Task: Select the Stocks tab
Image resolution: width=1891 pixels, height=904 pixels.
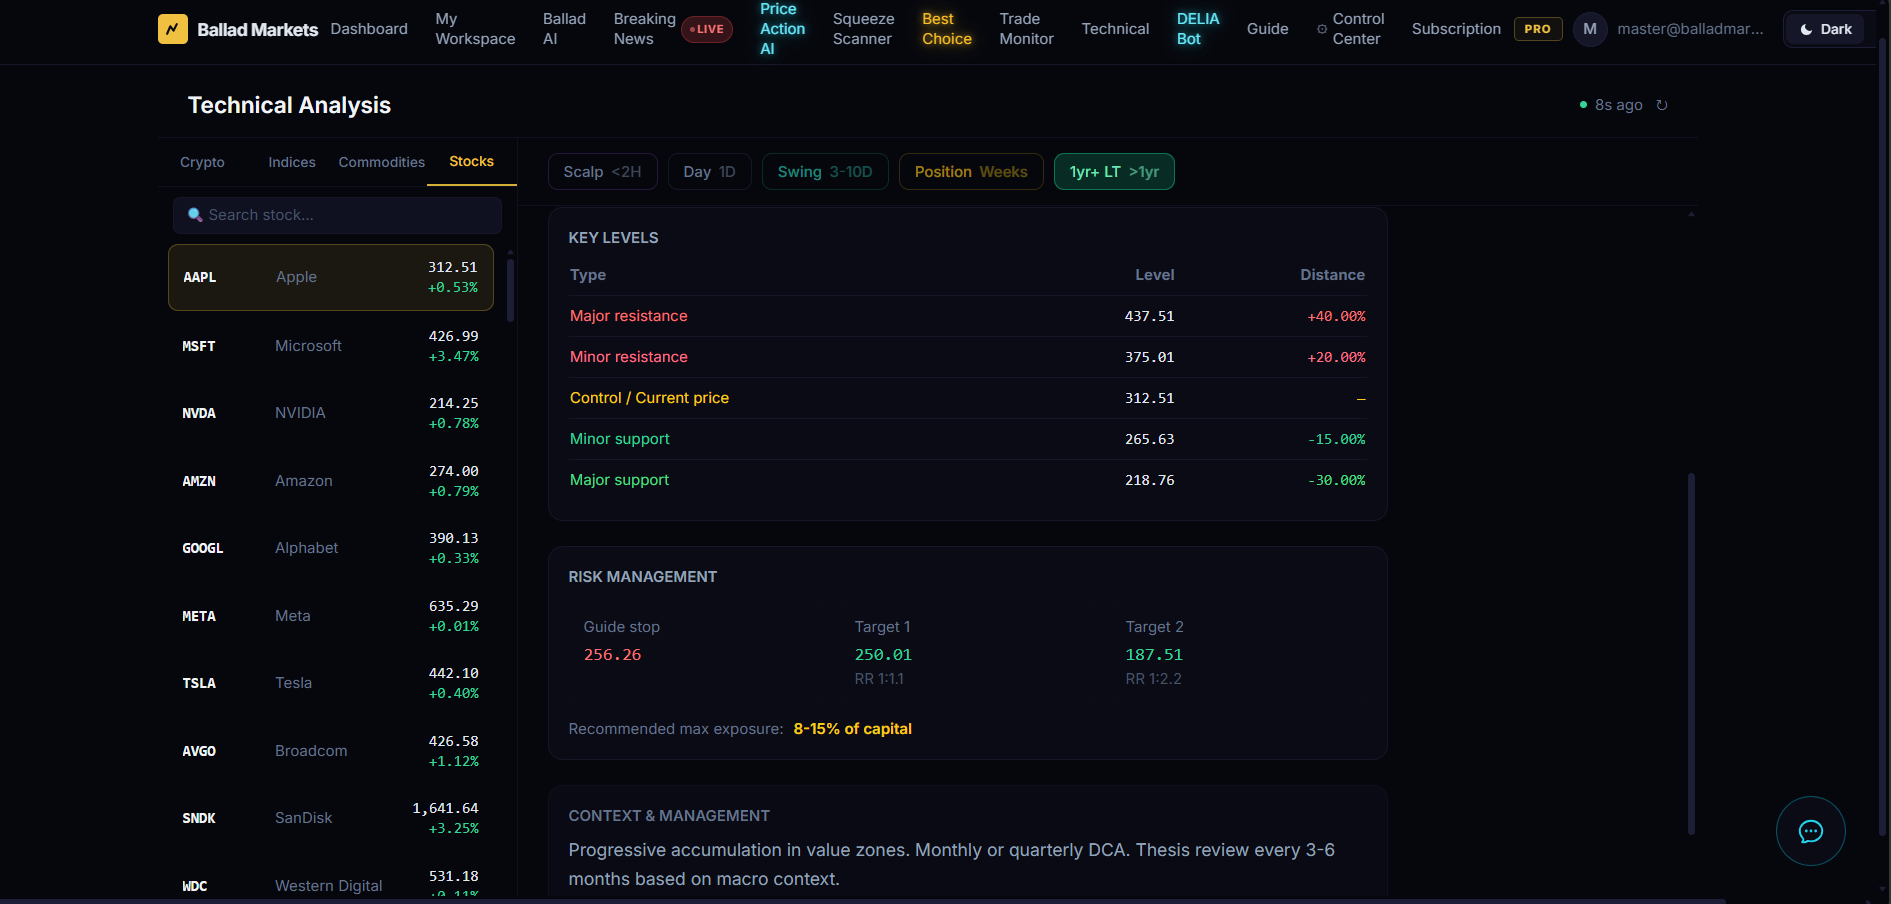Action: coord(471,161)
